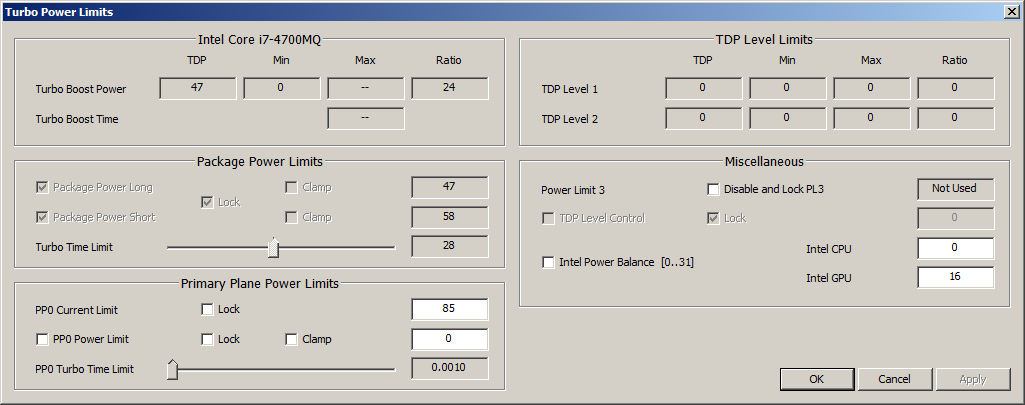Viewport: 1025px width, 405px height.
Task: Click the Turbo Time Limit value 28
Action: tap(450, 246)
